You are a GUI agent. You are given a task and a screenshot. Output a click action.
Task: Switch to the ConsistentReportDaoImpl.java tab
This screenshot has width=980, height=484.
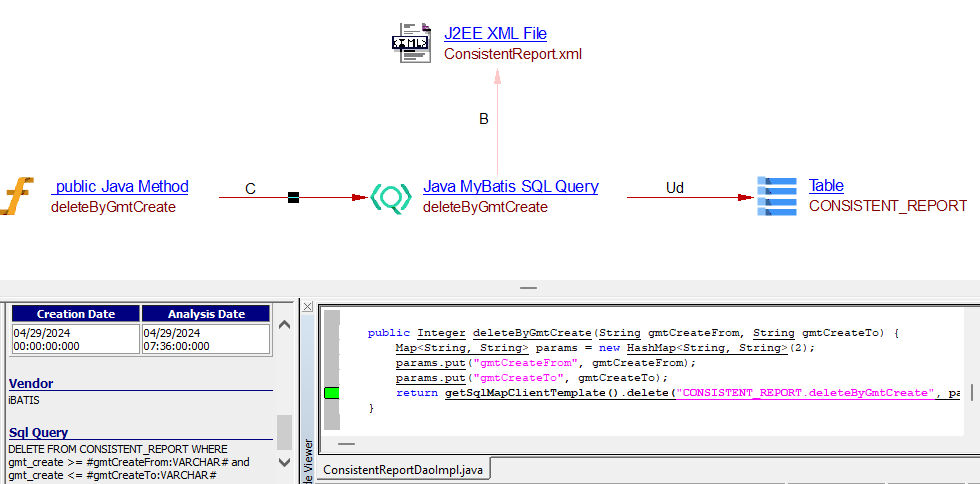[x=404, y=469]
